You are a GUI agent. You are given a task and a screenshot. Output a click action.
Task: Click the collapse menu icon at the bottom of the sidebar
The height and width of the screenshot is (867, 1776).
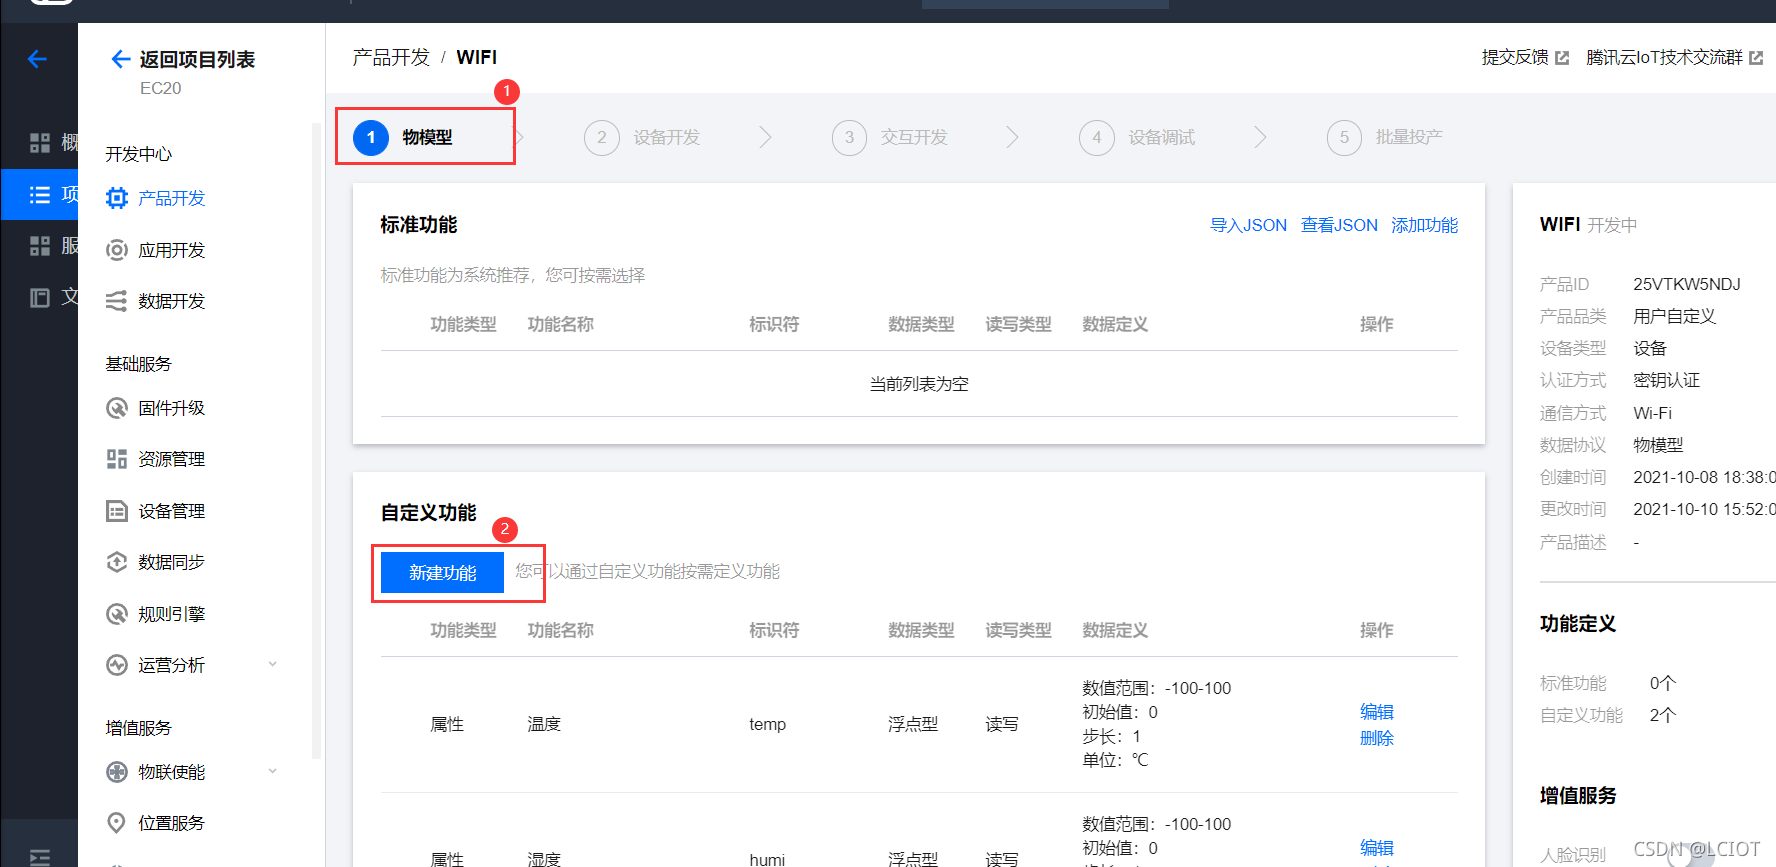(40, 857)
